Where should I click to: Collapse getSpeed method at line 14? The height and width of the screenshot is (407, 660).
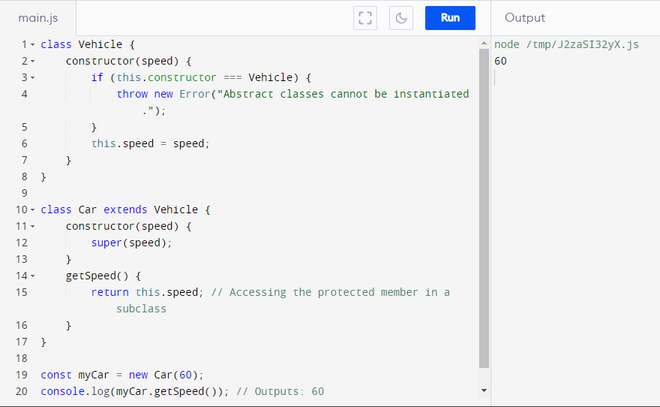point(33,275)
